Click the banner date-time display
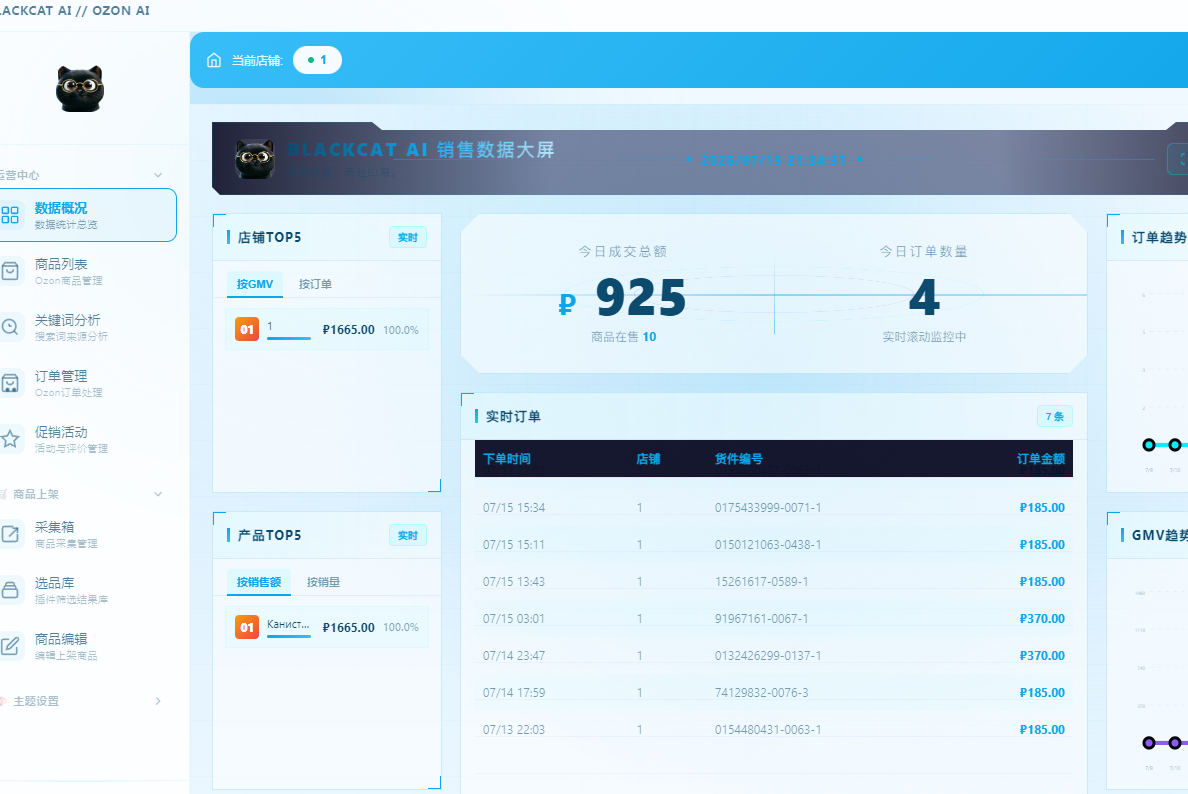 (773, 160)
